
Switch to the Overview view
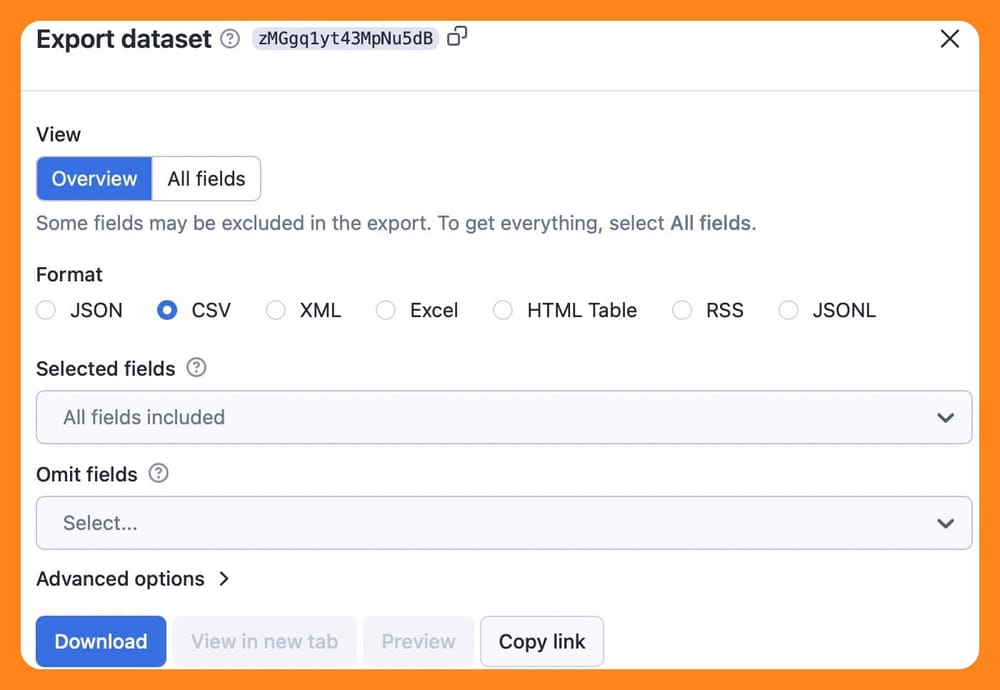(93, 178)
